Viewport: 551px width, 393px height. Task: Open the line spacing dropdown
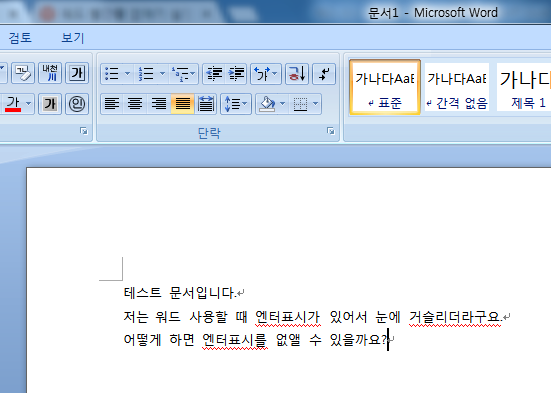(x=236, y=104)
